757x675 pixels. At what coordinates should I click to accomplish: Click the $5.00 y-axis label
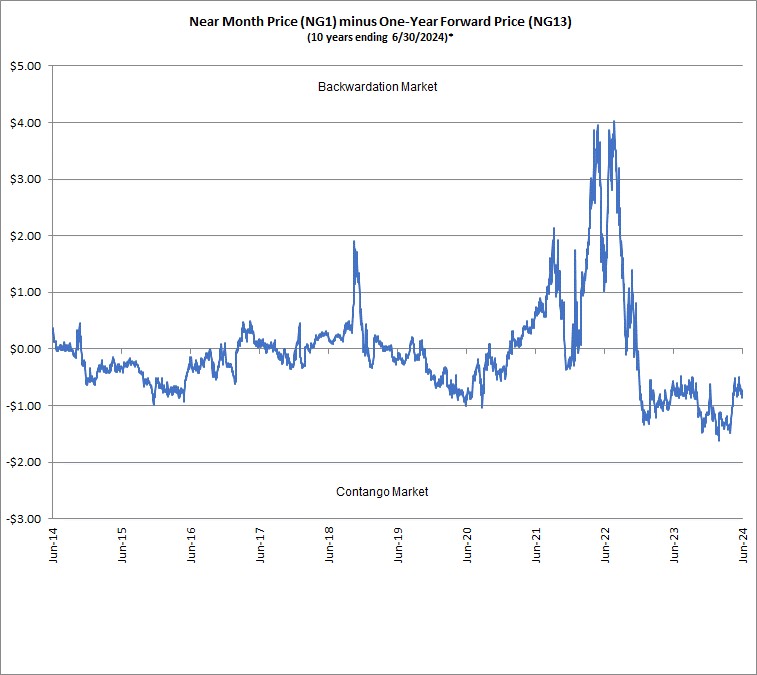[26, 66]
